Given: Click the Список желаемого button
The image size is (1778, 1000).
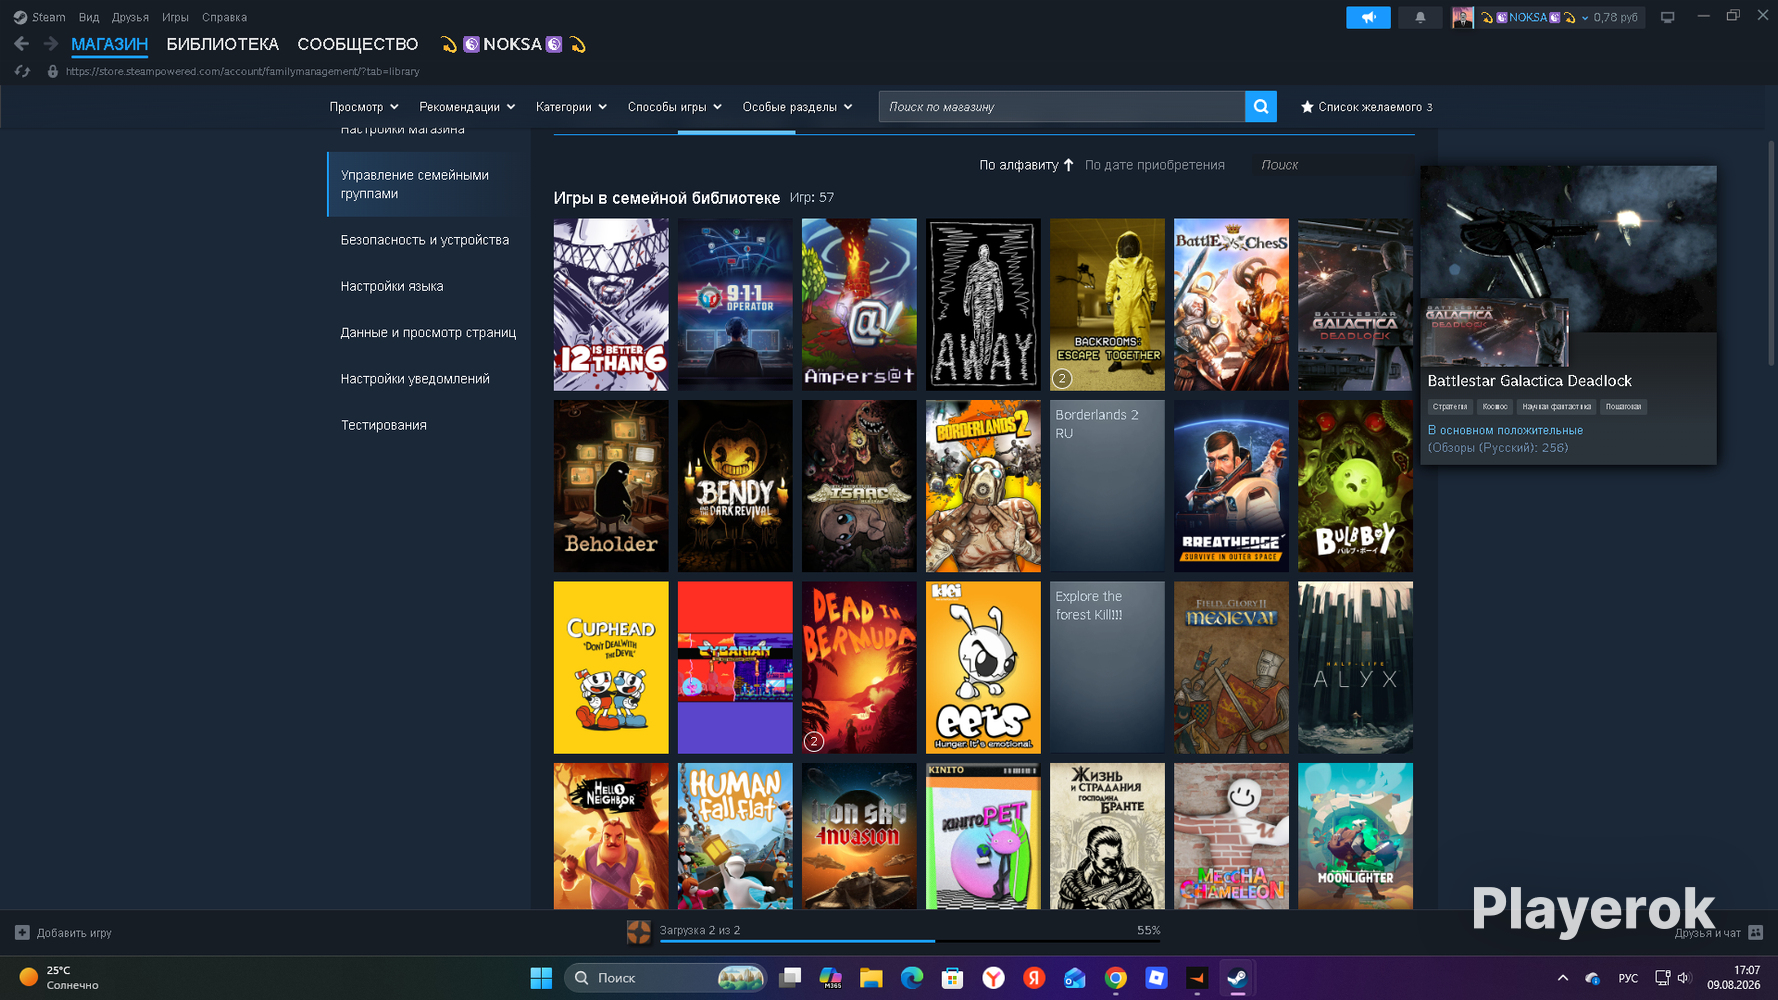Looking at the screenshot, I should pos(1366,107).
